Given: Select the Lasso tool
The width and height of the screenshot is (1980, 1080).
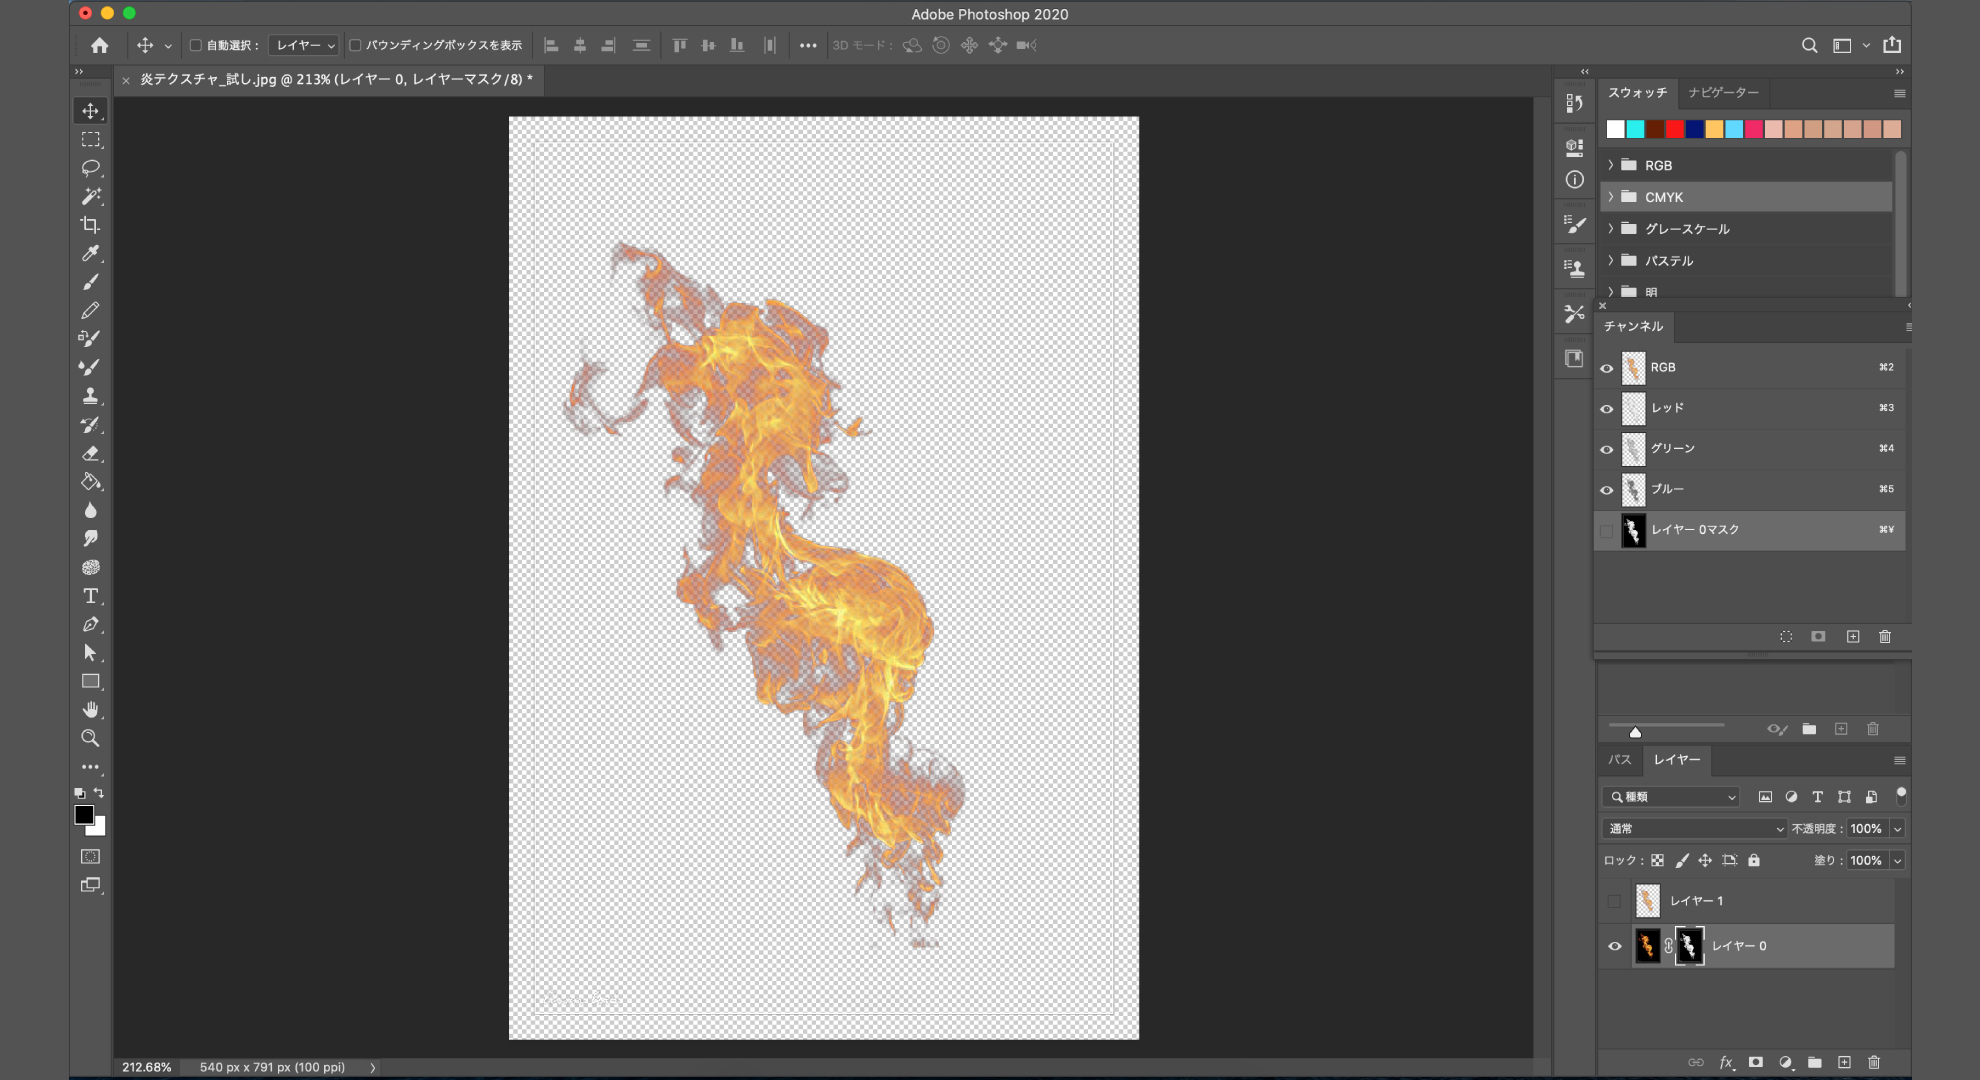Looking at the screenshot, I should tap(90, 167).
